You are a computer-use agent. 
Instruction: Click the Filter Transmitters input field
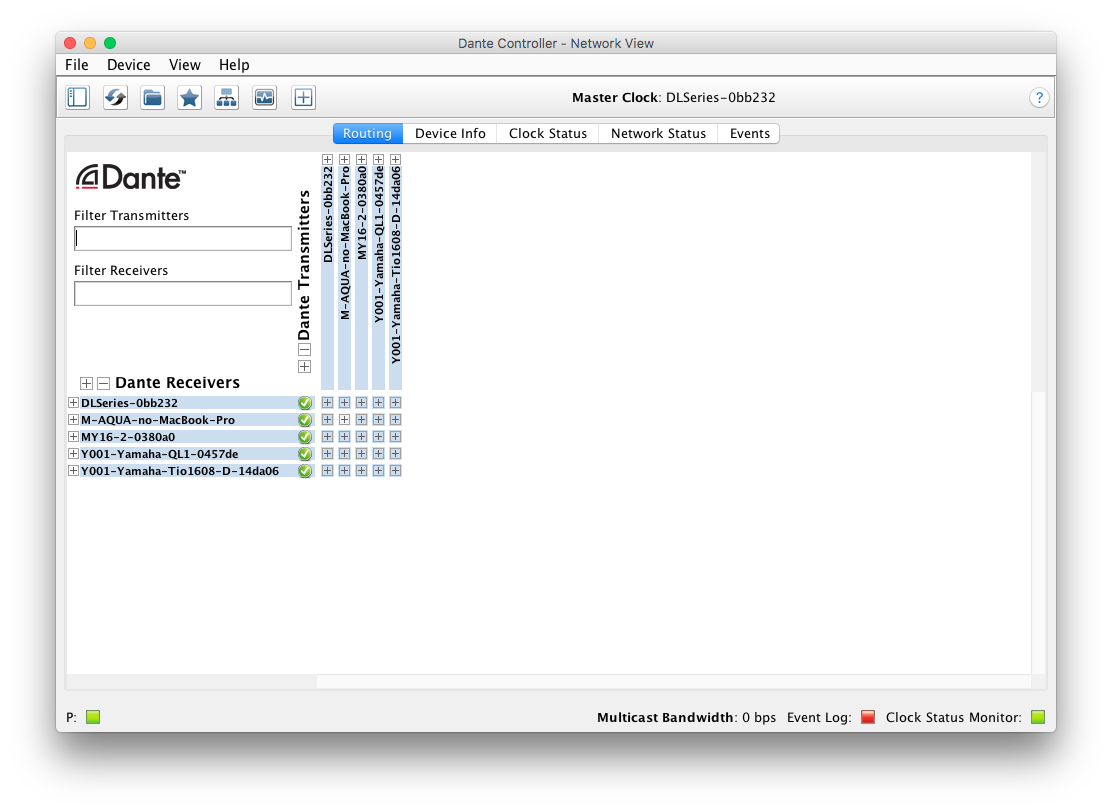tap(183, 238)
